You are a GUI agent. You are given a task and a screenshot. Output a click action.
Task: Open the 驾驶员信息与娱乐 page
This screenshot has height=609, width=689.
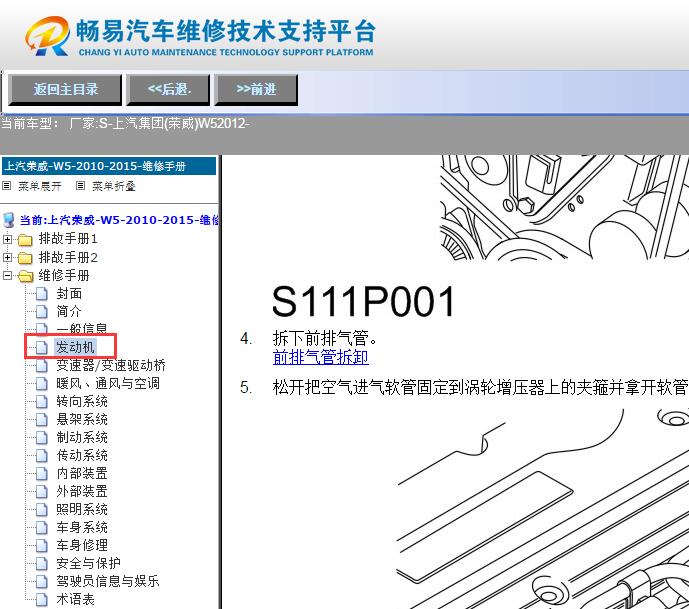[108, 582]
